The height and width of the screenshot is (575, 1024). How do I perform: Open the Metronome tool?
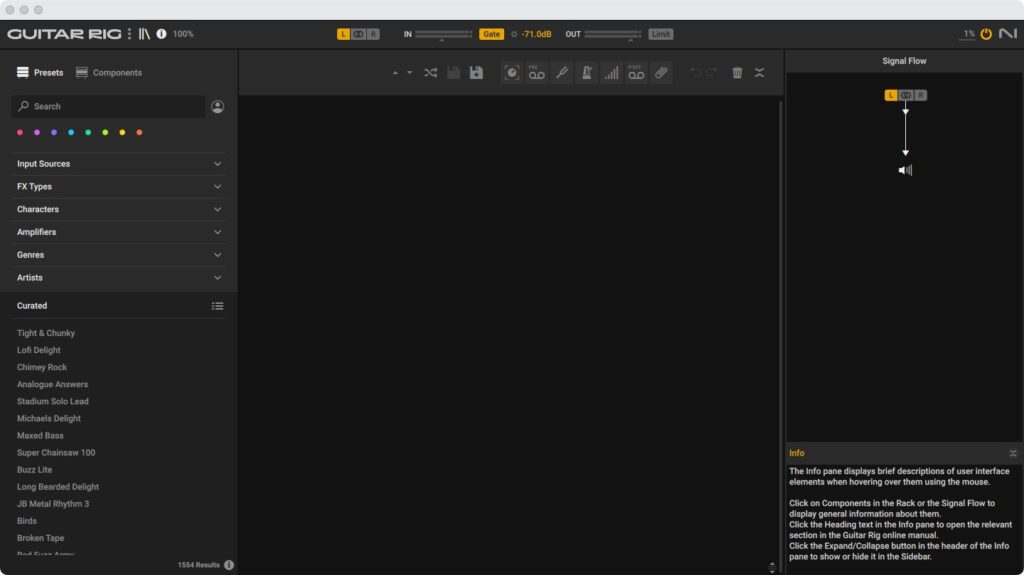pyautogui.click(x=586, y=73)
